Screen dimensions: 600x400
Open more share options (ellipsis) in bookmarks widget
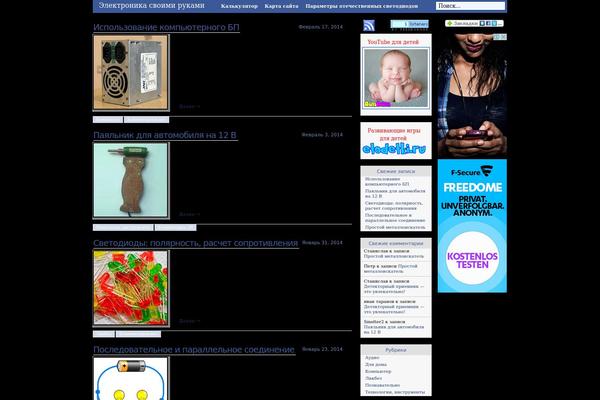[500, 23]
